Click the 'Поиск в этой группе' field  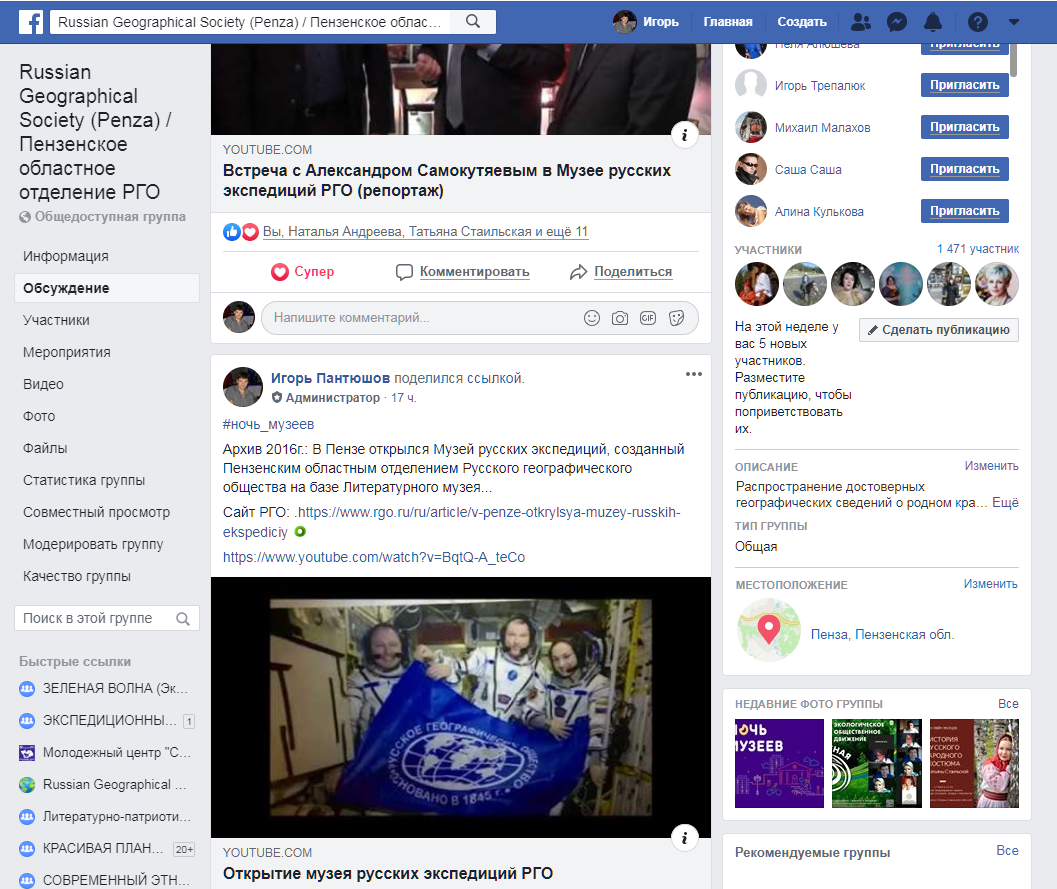[94, 618]
